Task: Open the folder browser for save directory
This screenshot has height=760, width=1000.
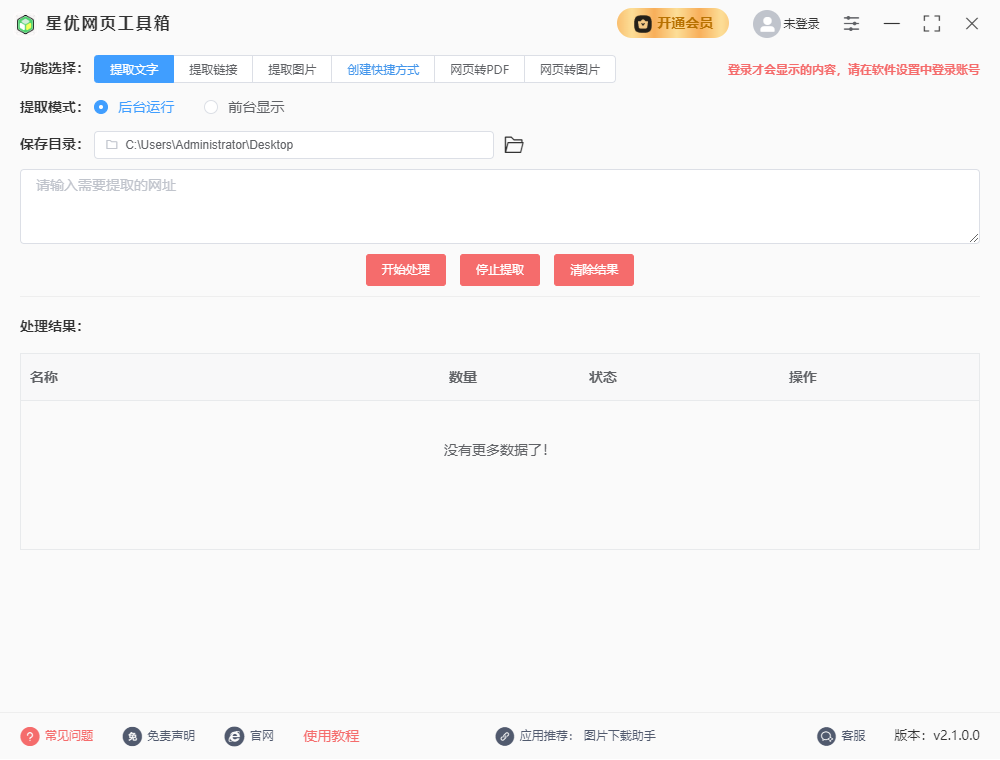Action: 513,144
